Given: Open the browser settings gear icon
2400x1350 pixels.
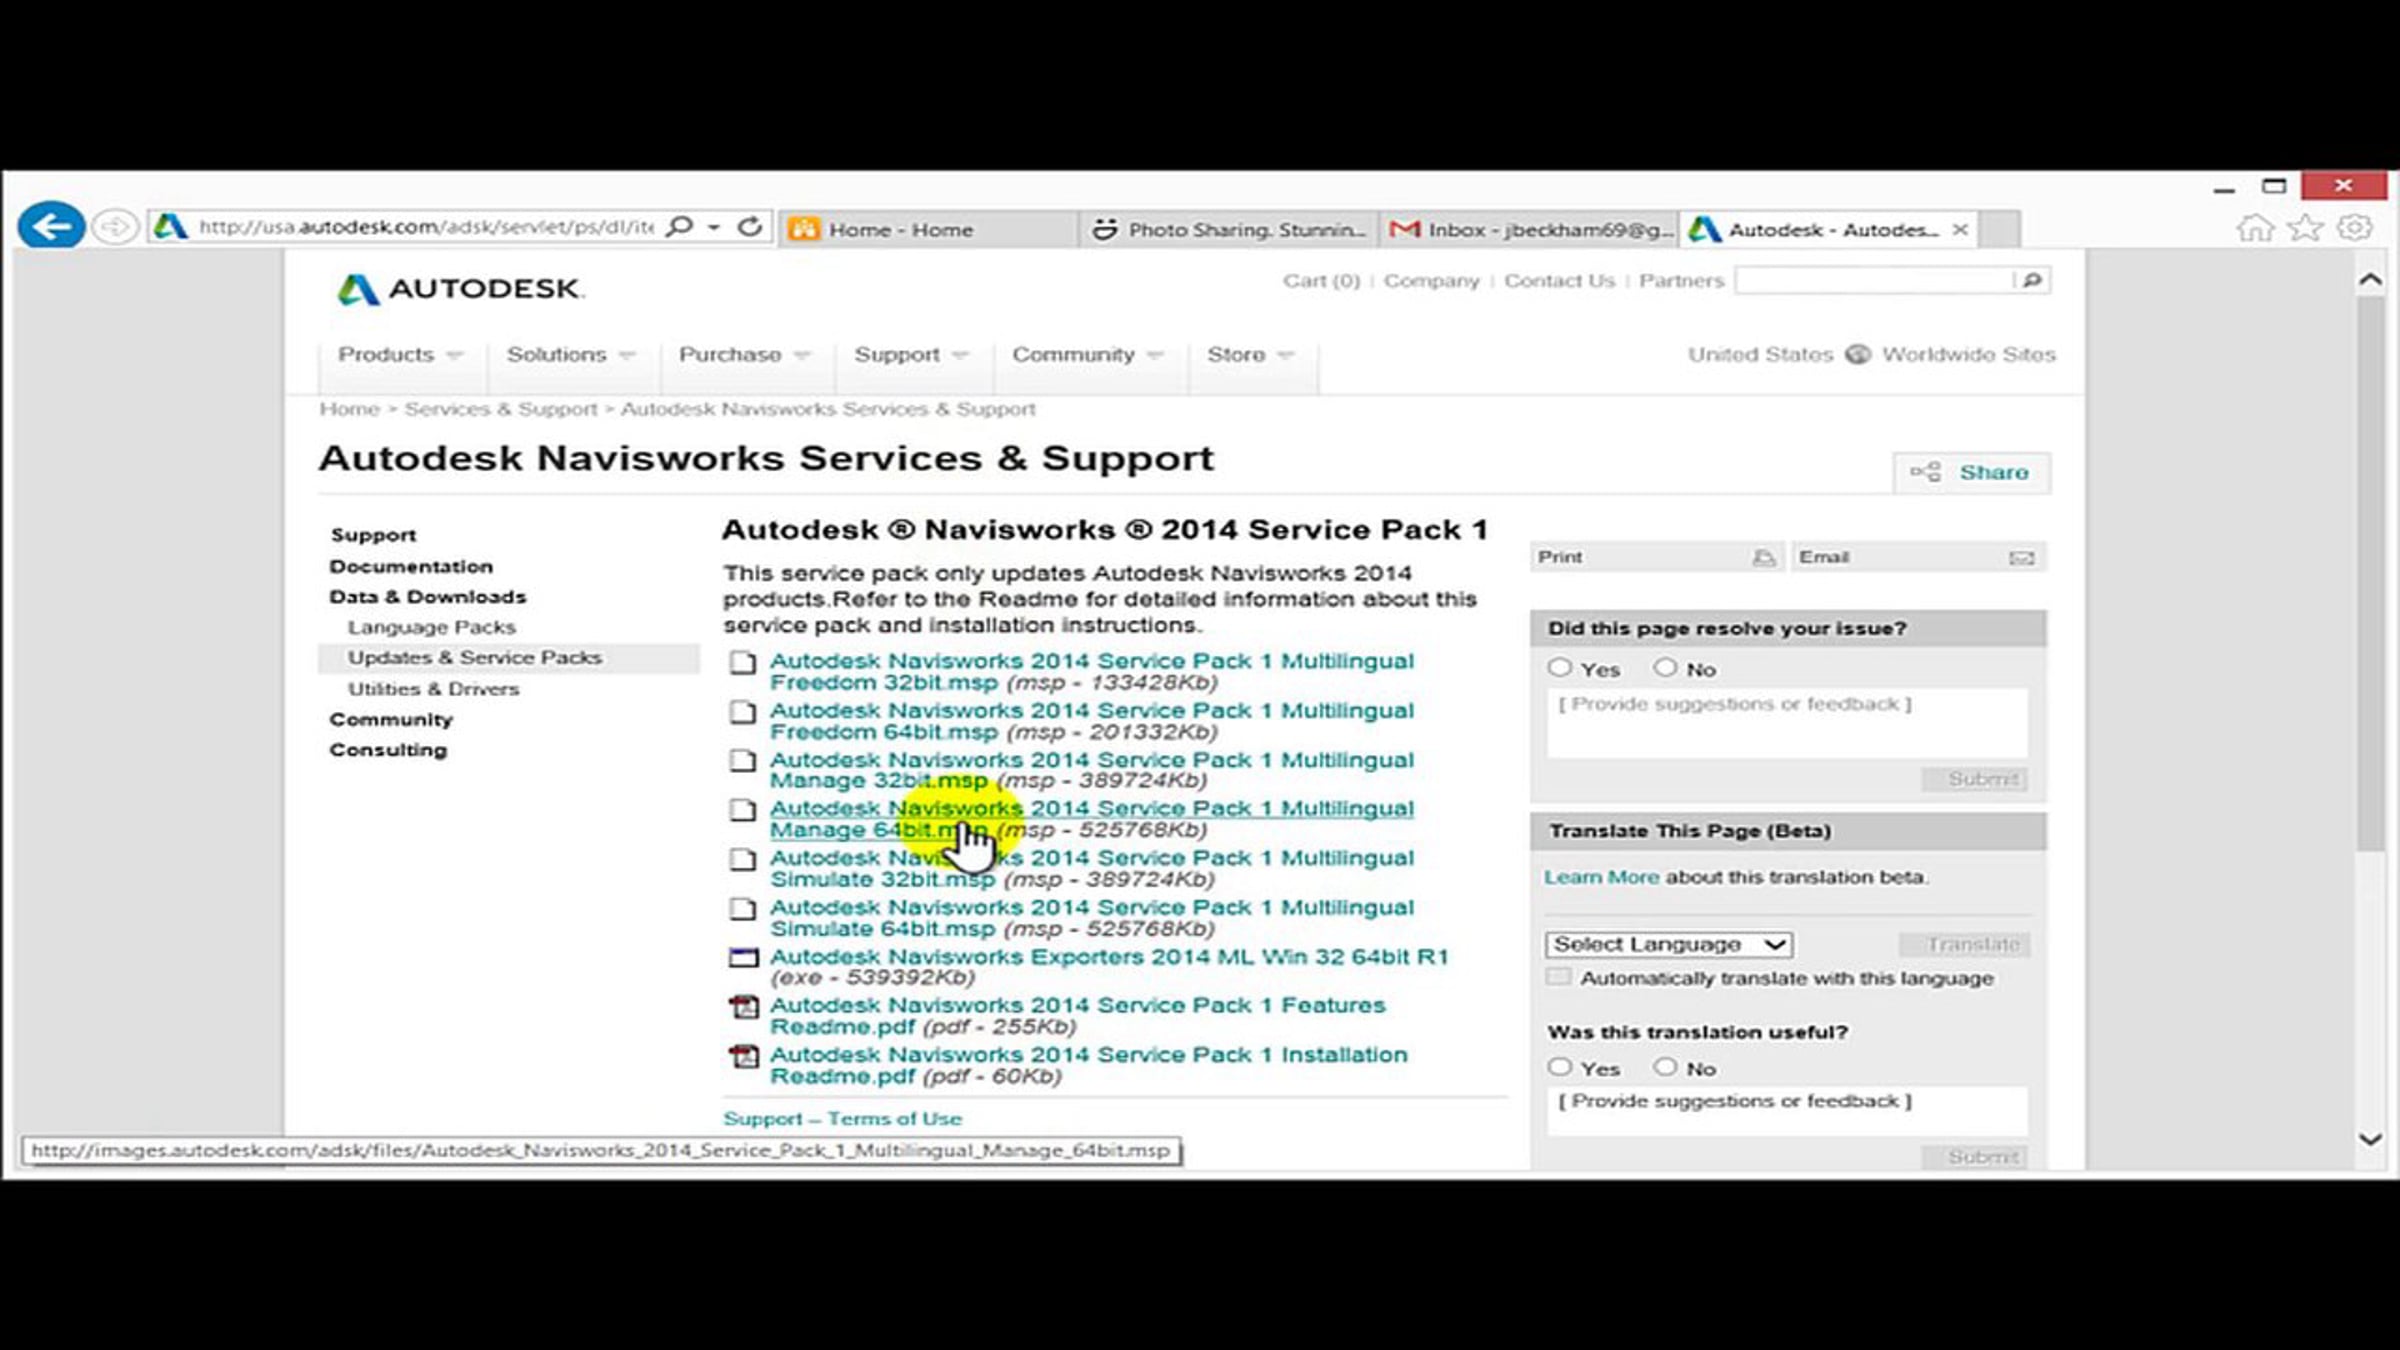Looking at the screenshot, I should coord(2354,228).
